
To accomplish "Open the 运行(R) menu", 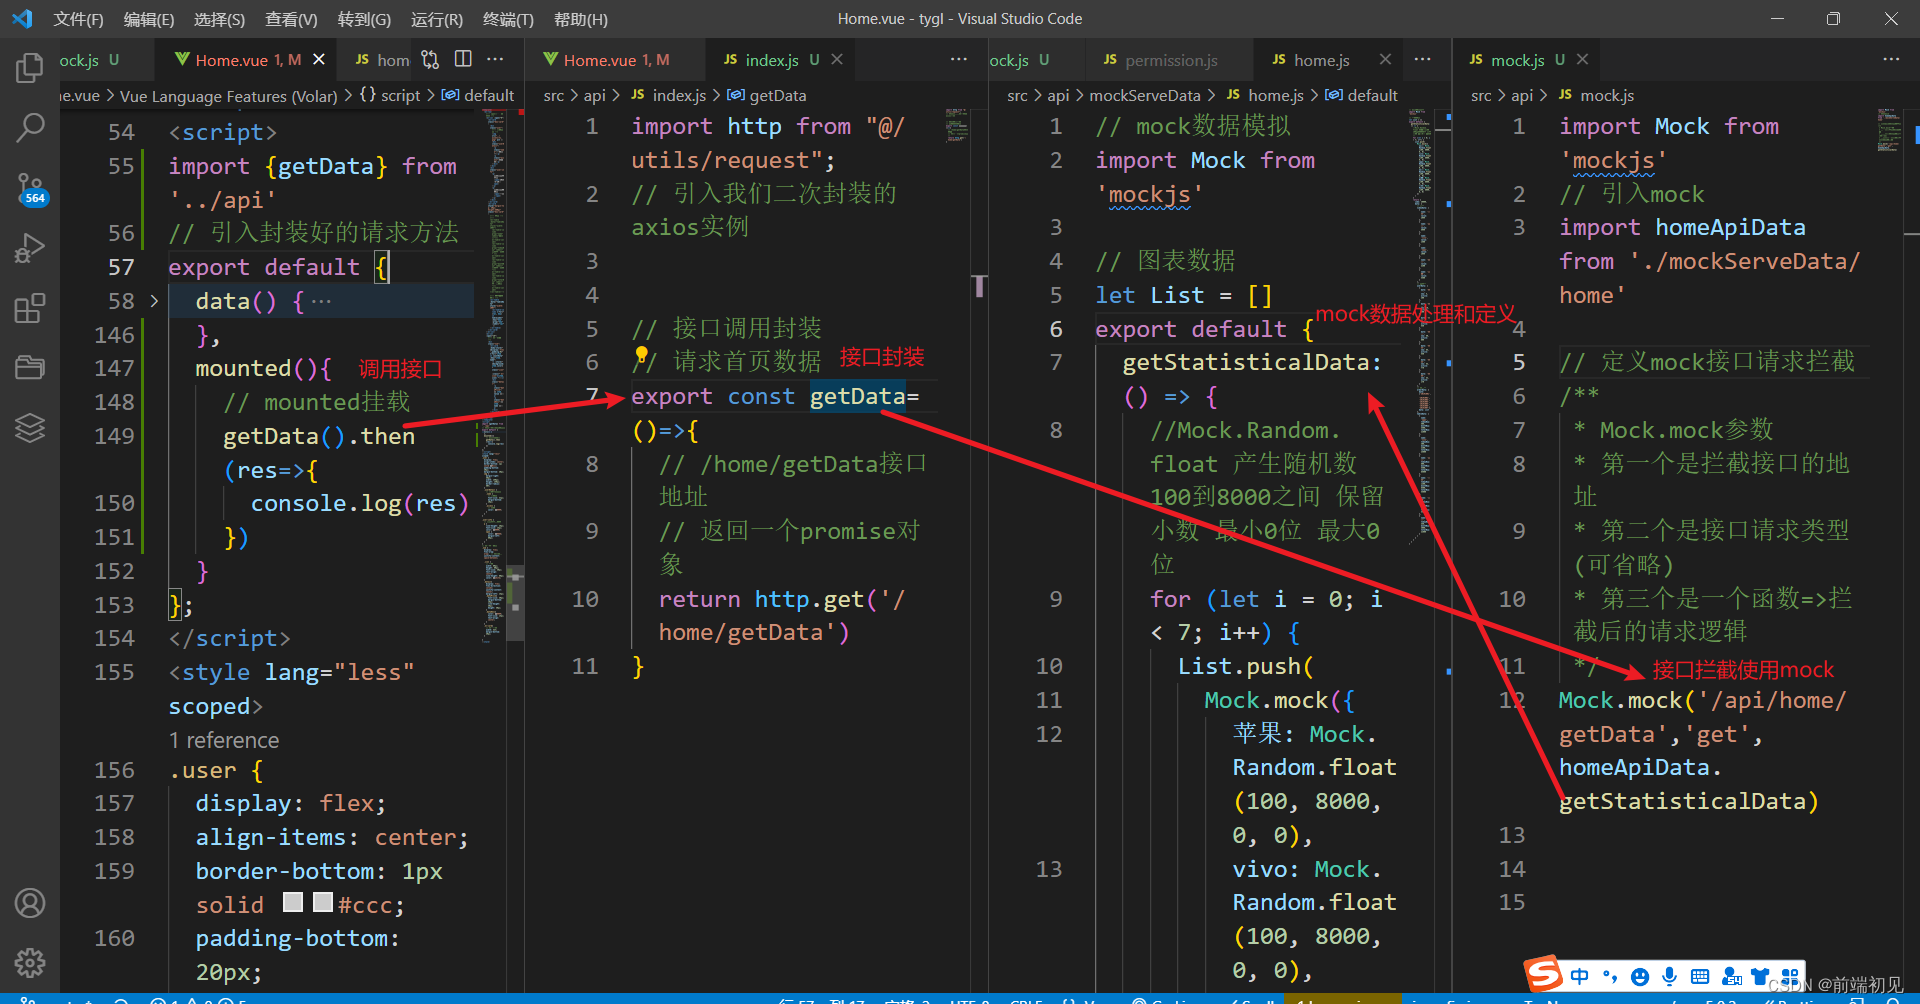I will [437, 19].
